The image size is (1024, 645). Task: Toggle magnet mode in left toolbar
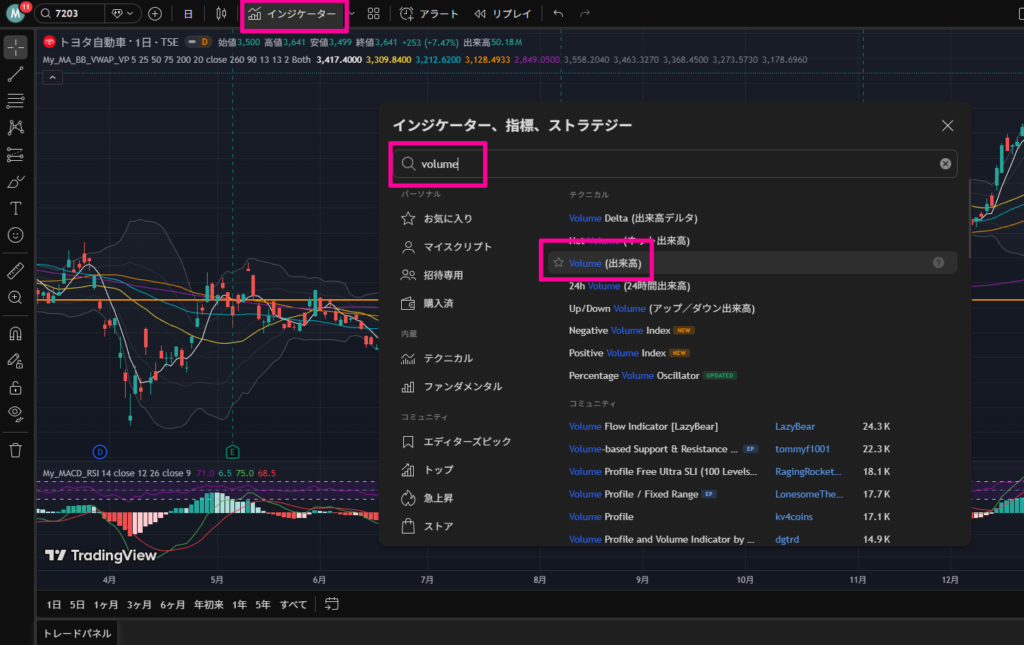click(15, 333)
